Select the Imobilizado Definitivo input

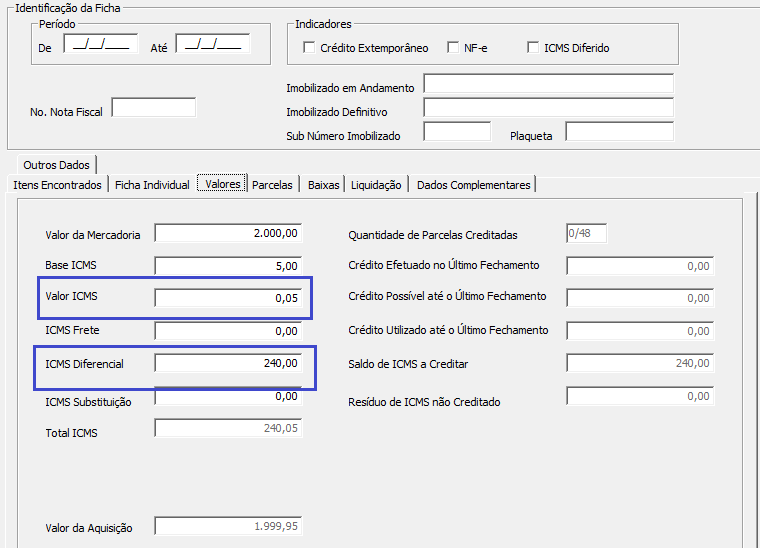(x=548, y=108)
